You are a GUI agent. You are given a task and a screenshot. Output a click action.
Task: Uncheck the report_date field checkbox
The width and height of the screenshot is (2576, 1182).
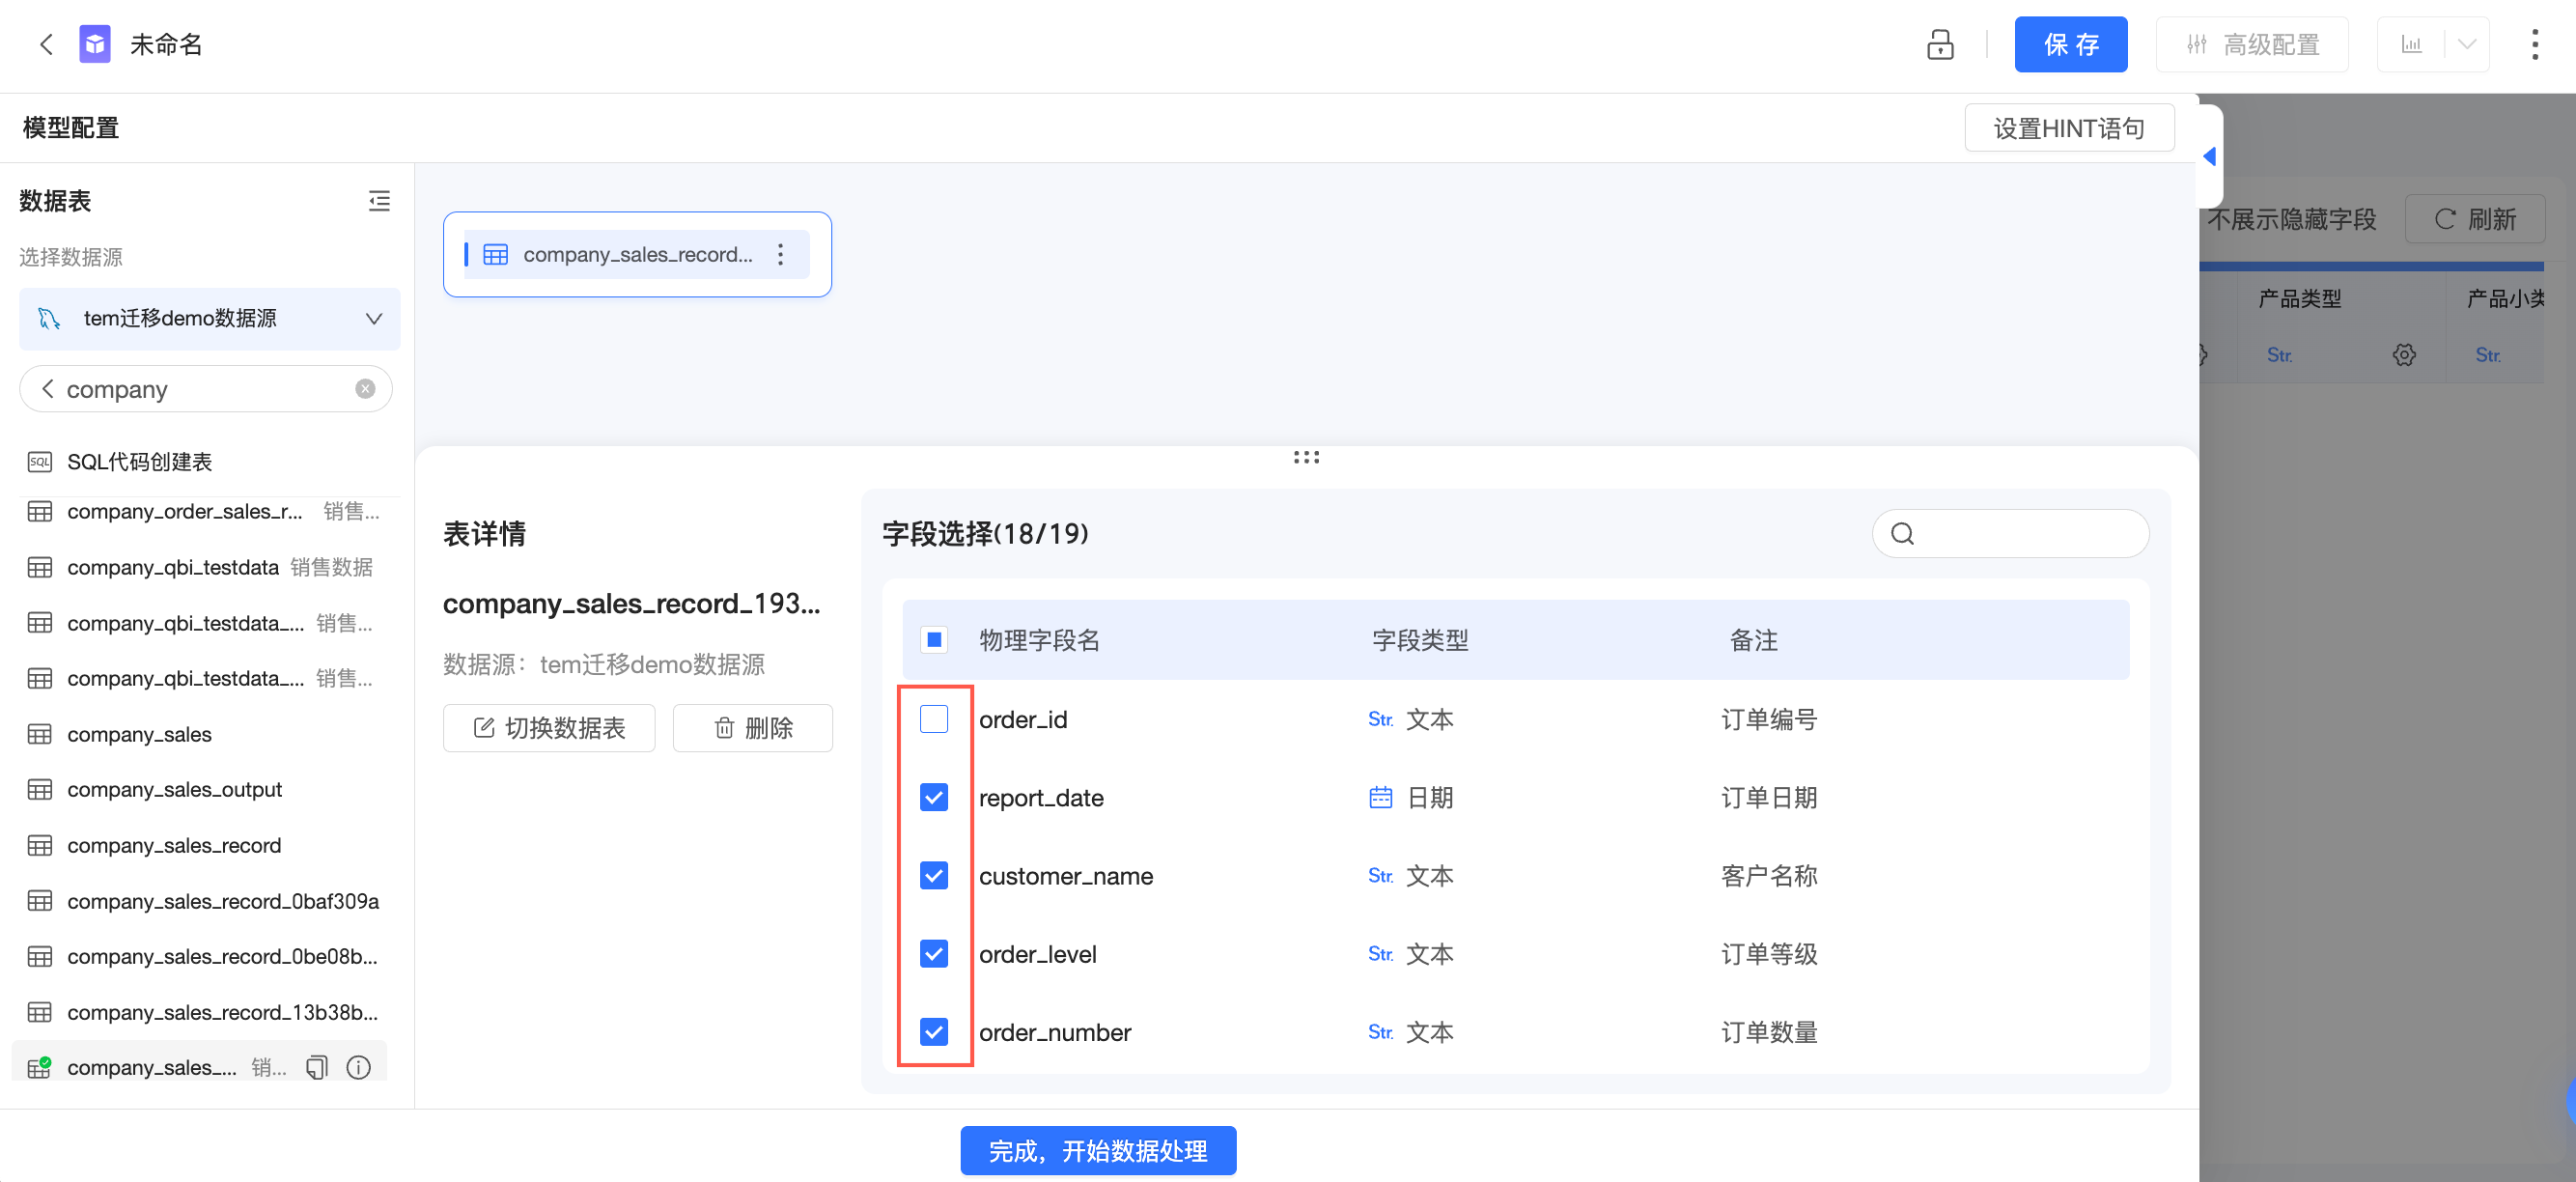coord(933,797)
